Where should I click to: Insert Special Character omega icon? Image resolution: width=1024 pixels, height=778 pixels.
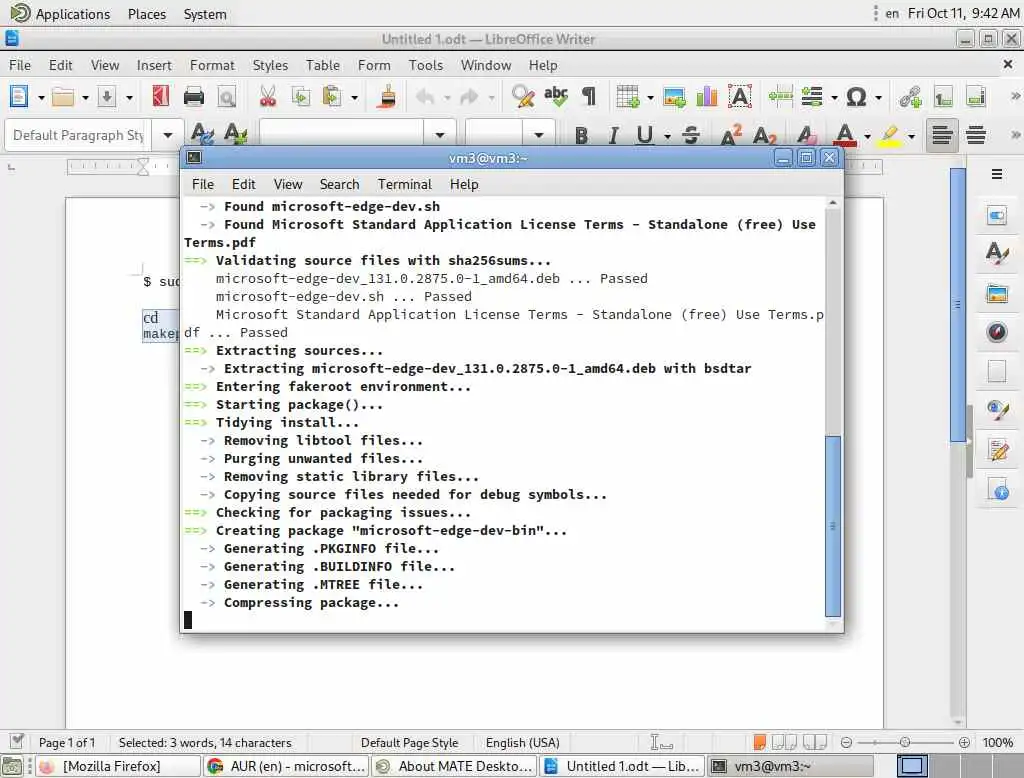tap(856, 97)
